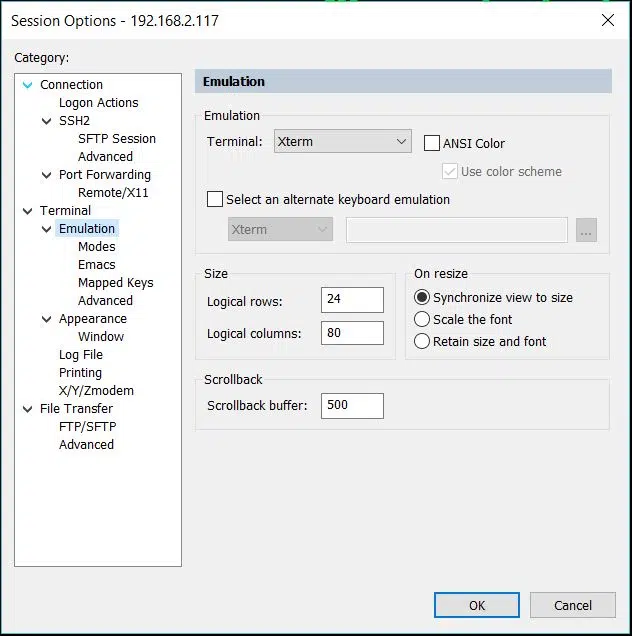
Task: Select Advanced under File Transfer
Action: [x=86, y=445]
